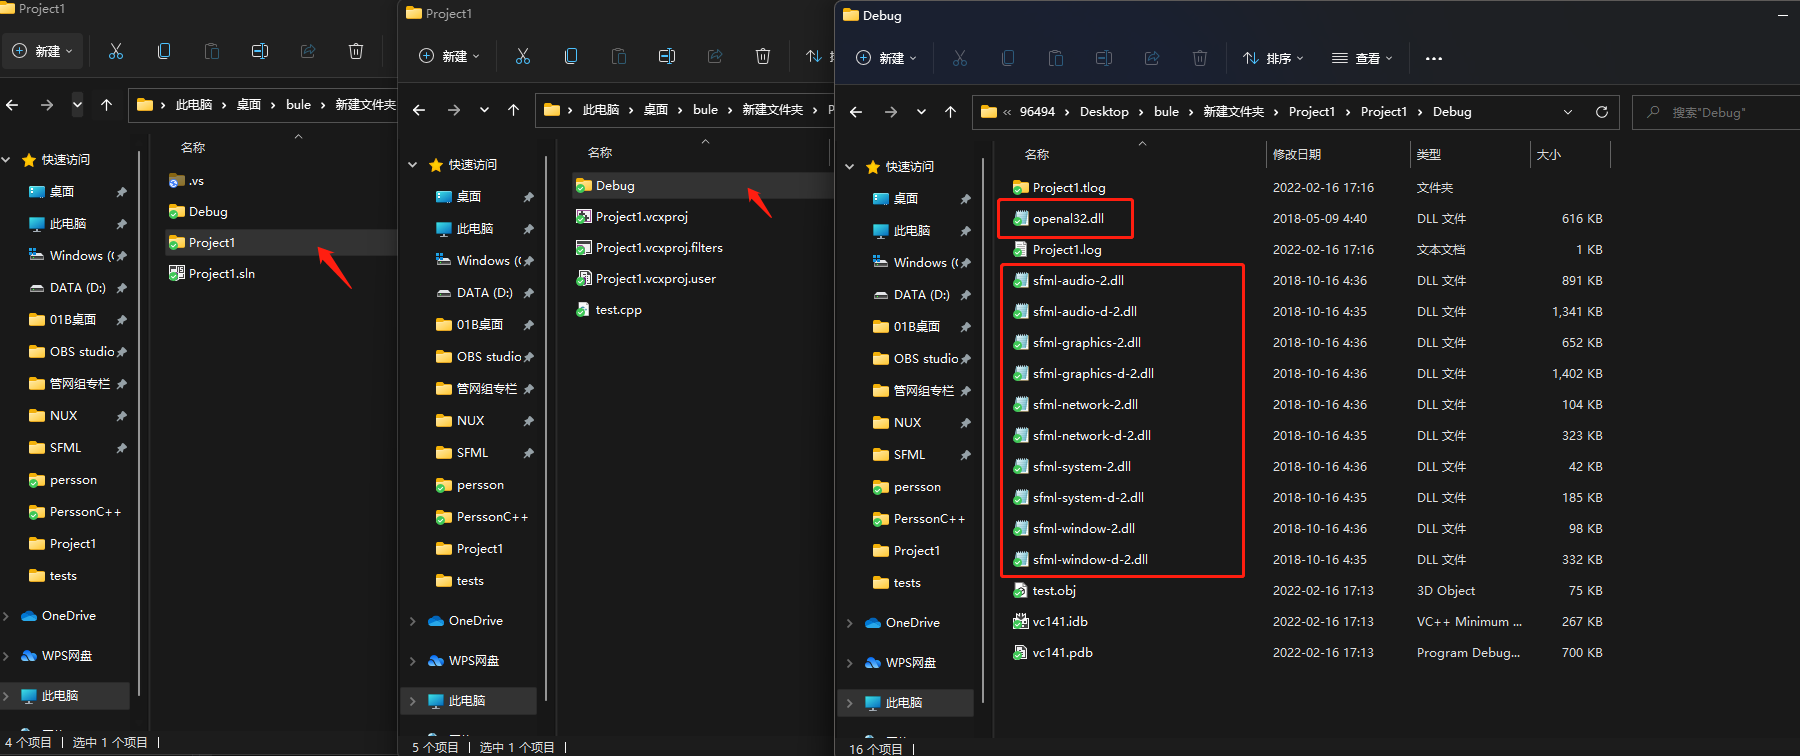The width and height of the screenshot is (1800, 756).
Task: Expand WPS网盘 node in middle window sidebar
Action: tap(413, 661)
